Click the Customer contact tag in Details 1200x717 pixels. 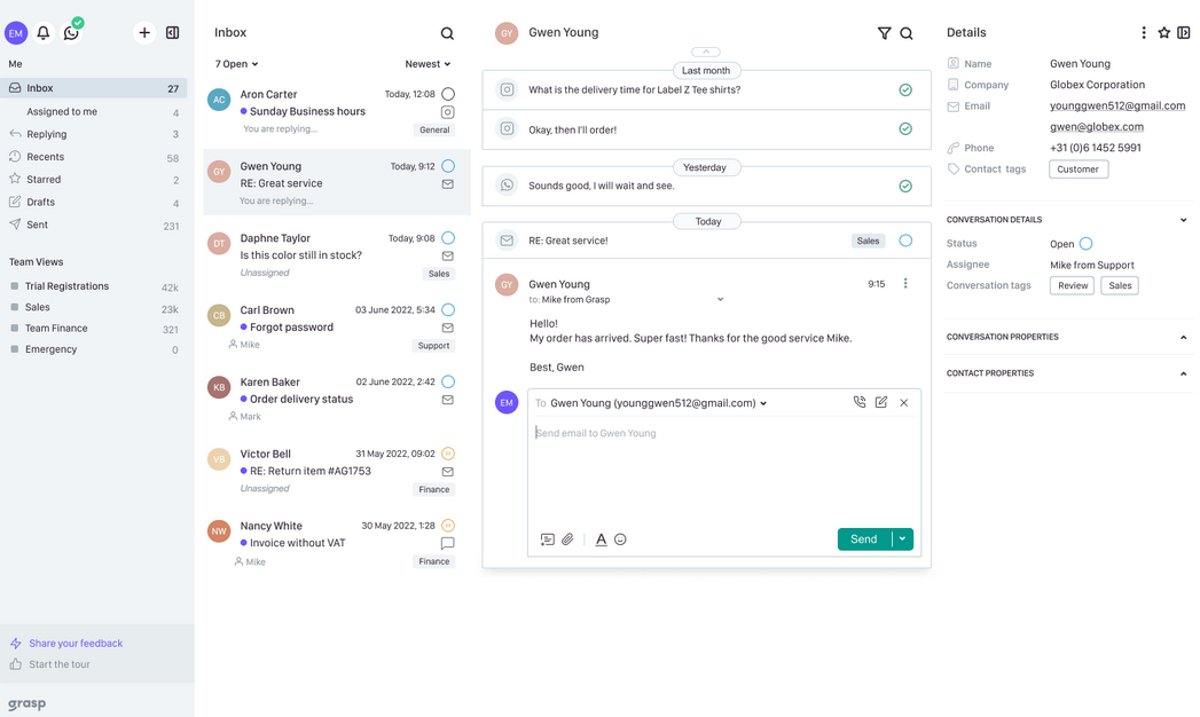click(1078, 169)
